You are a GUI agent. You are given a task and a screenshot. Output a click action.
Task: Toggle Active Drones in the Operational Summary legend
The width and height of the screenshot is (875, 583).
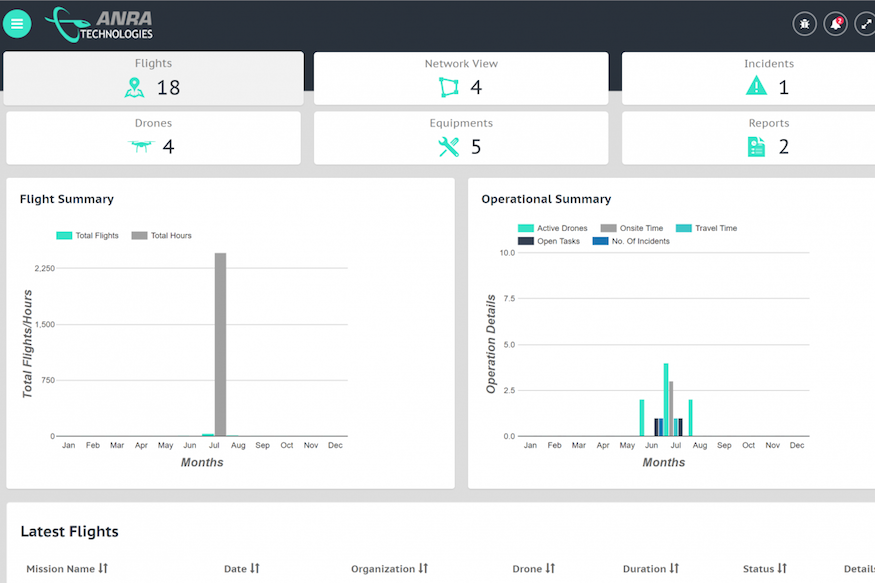(x=553, y=228)
